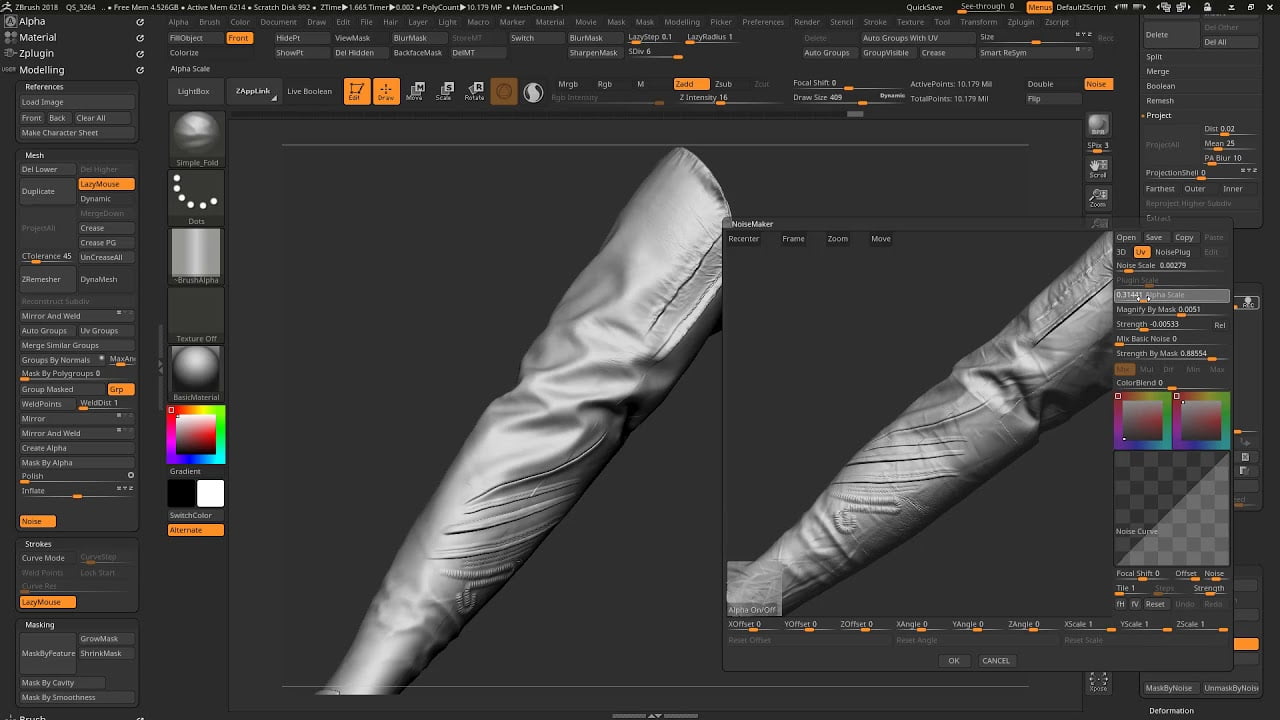
Task: Expand the Masking section header
Action: 40,624
